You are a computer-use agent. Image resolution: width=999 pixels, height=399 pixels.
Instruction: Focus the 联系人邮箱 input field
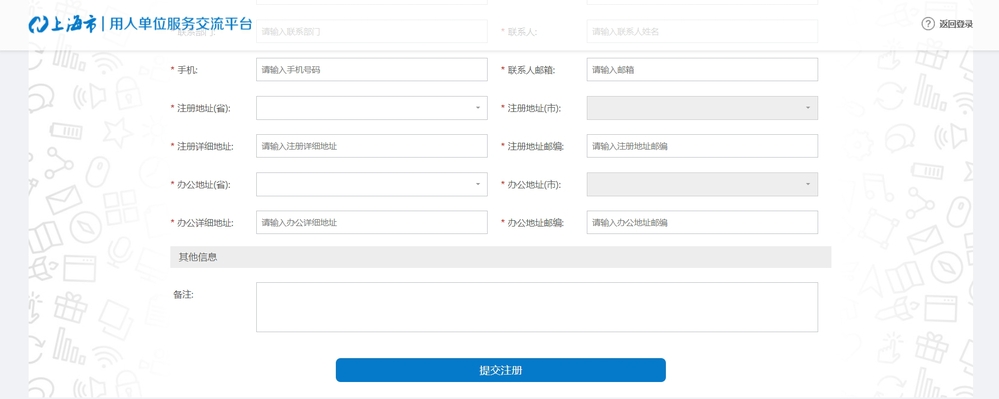(702, 70)
